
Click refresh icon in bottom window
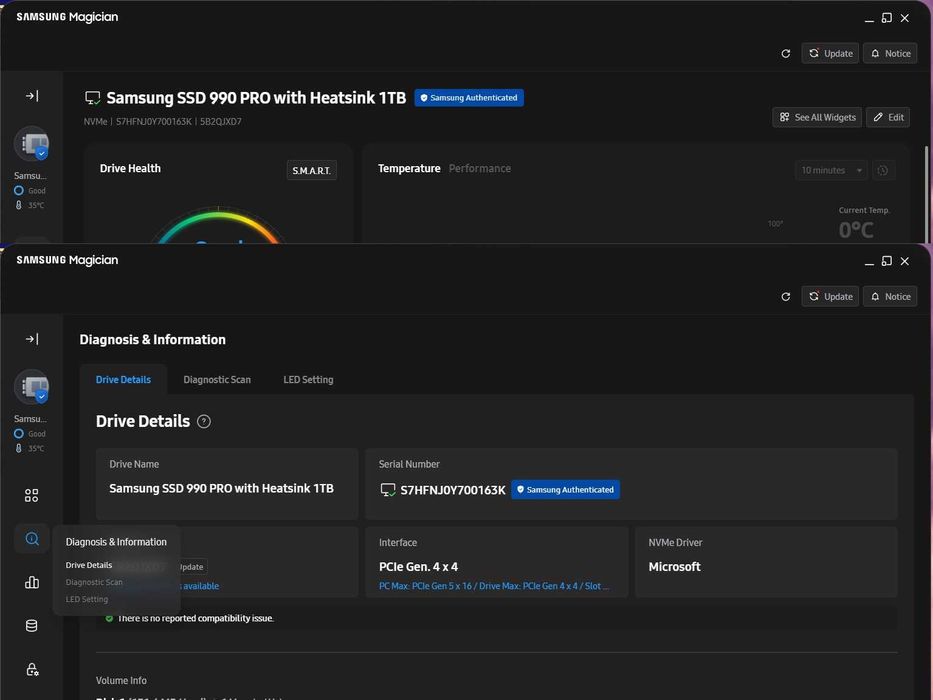click(785, 296)
